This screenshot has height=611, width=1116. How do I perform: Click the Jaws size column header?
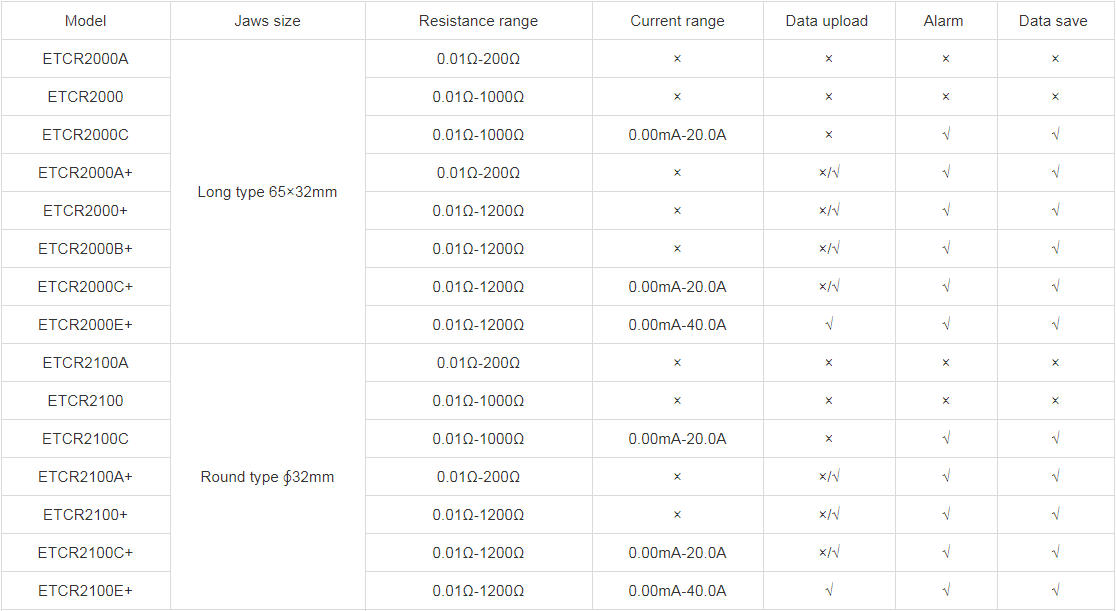(267, 21)
